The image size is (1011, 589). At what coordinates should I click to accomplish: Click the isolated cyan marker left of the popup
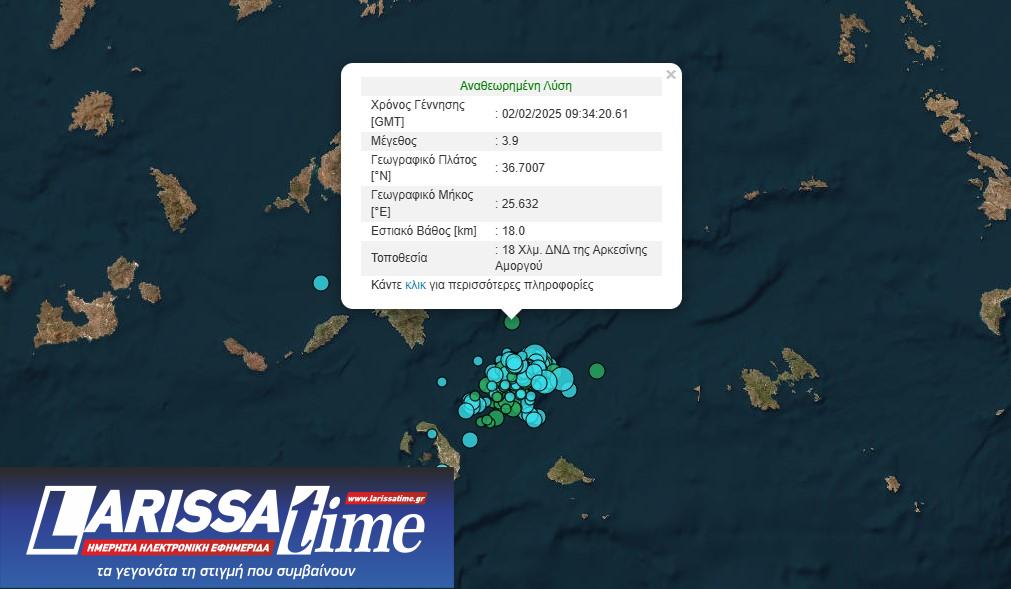(321, 283)
